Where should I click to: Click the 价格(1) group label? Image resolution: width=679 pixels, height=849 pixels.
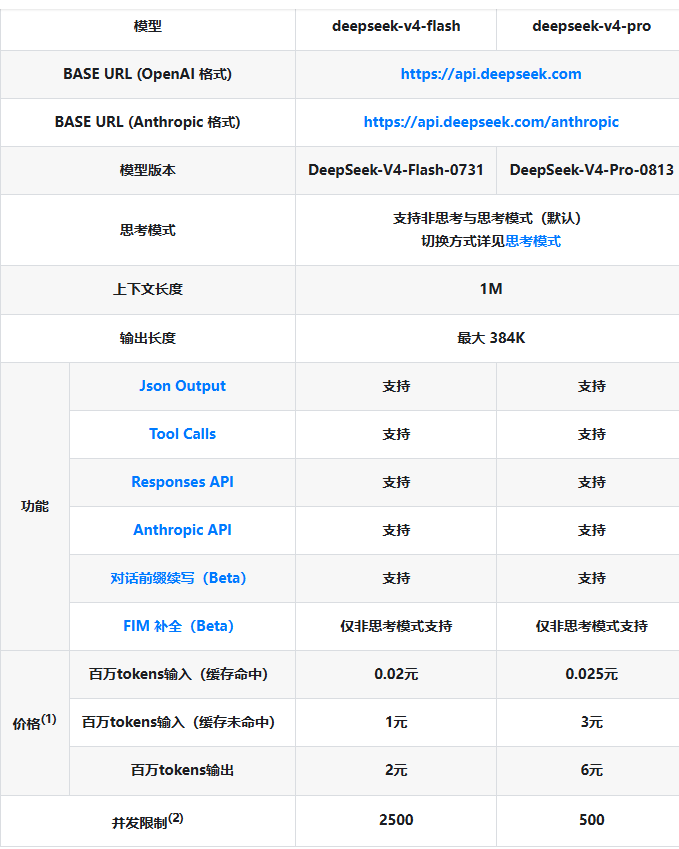pyautogui.click(x=35, y=722)
